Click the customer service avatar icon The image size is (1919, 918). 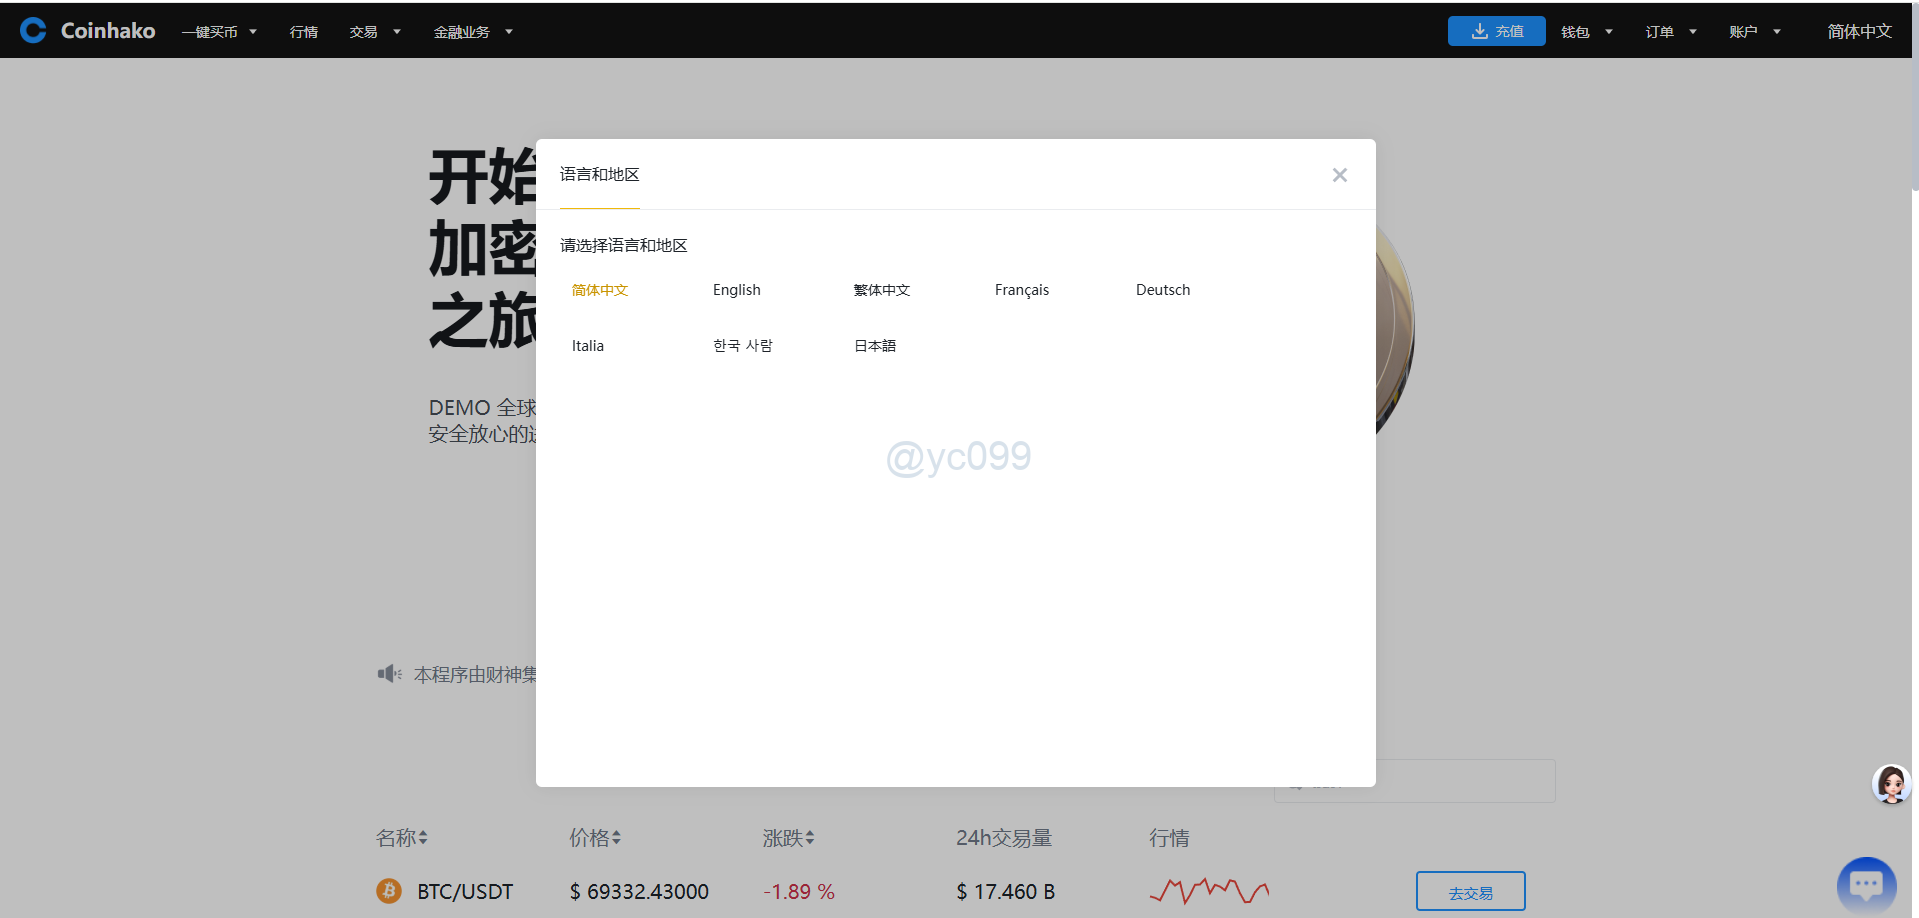[x=1890, y=784]
